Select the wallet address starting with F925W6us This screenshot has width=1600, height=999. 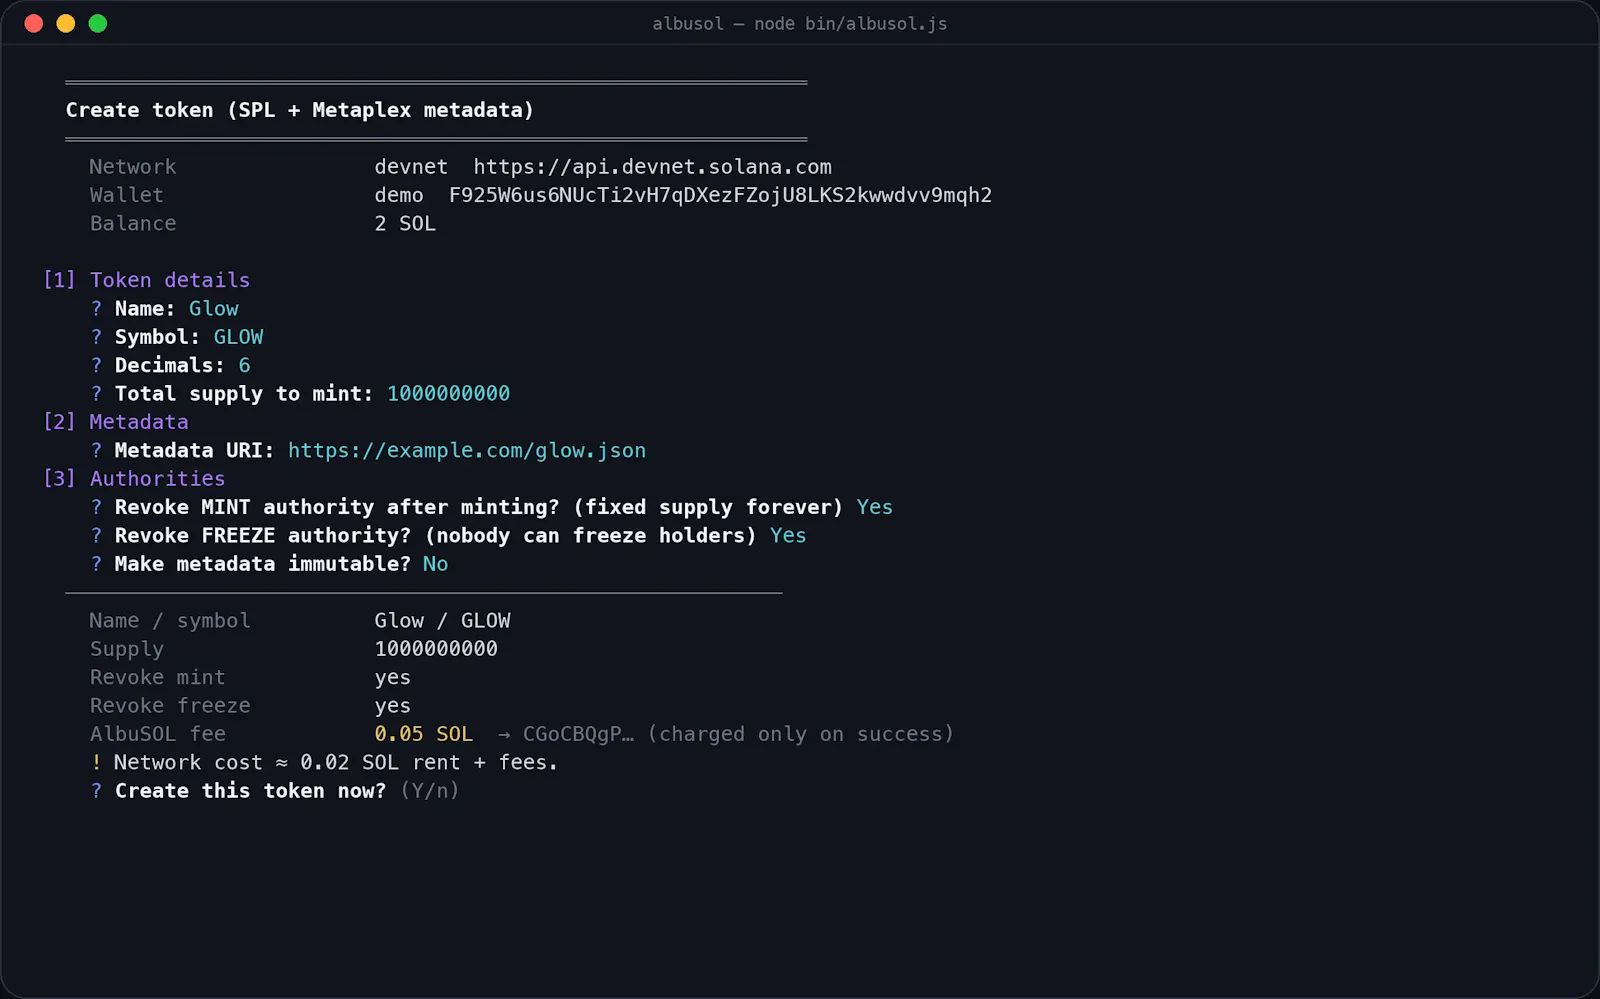720,195
